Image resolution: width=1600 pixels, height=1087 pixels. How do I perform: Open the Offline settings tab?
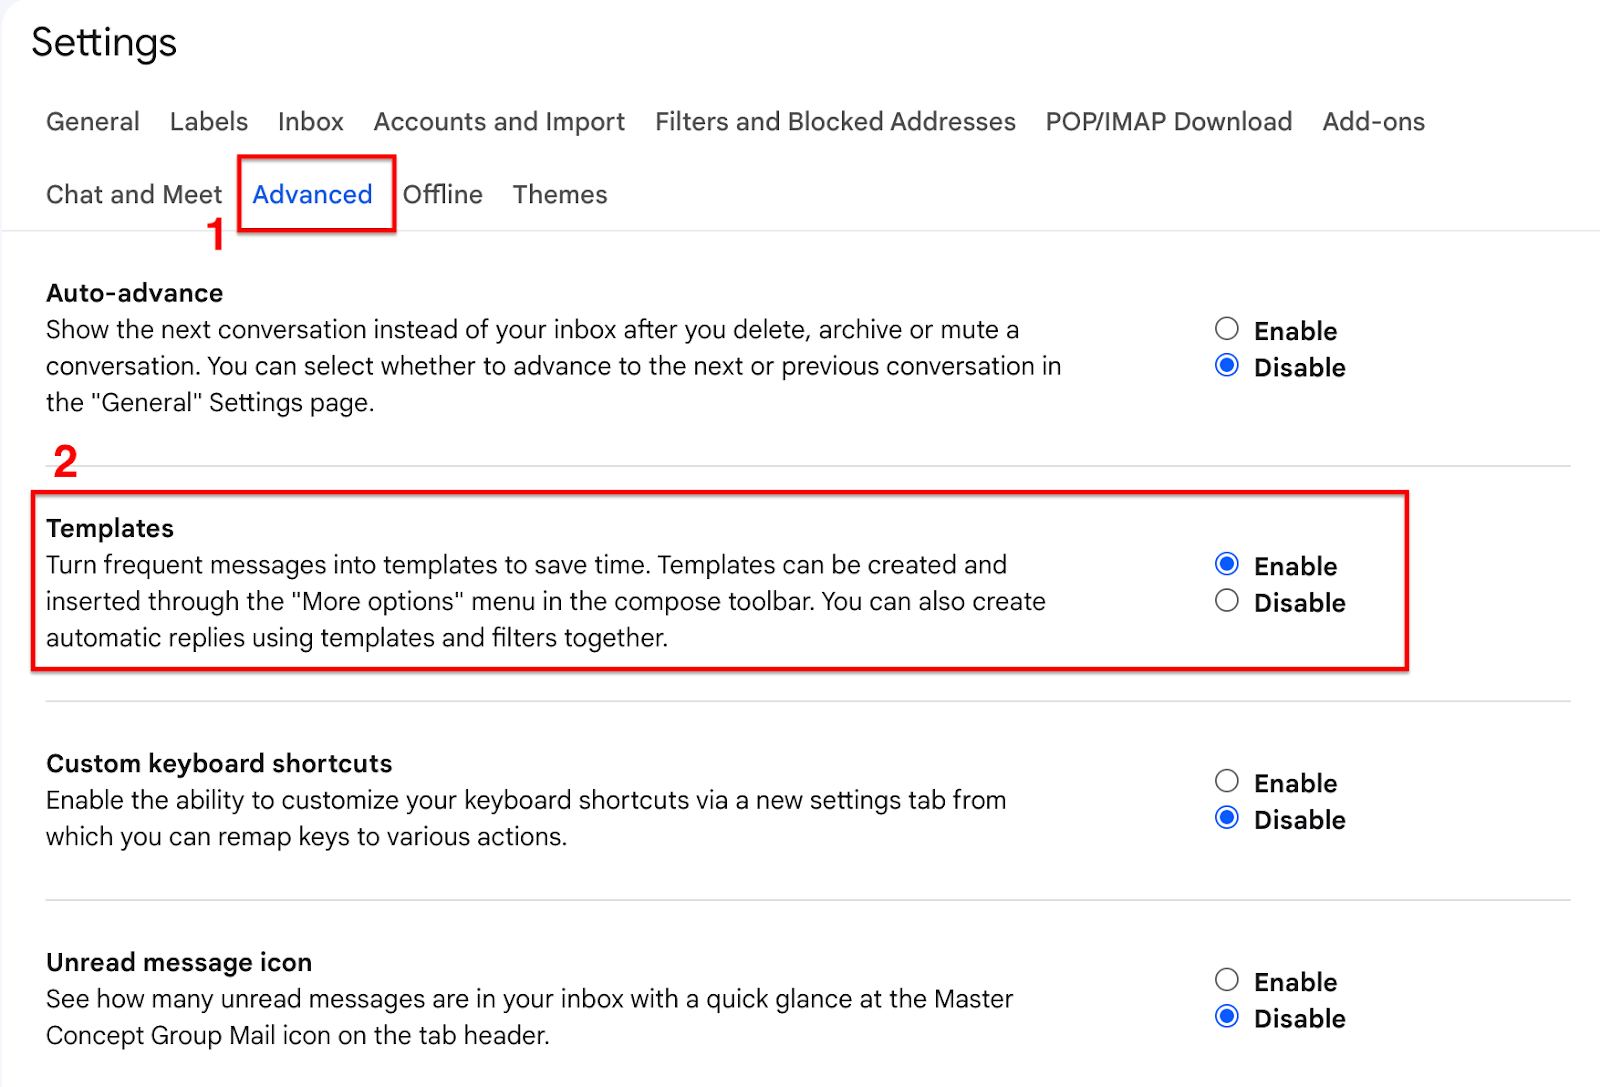pyautogui.click(x=443, y=194)
